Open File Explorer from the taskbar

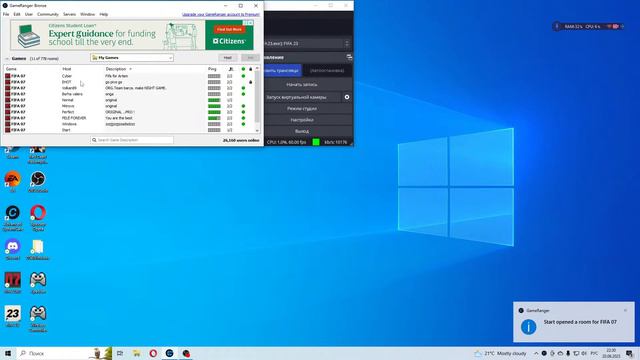pyautogui.click(x=136, y=353)
